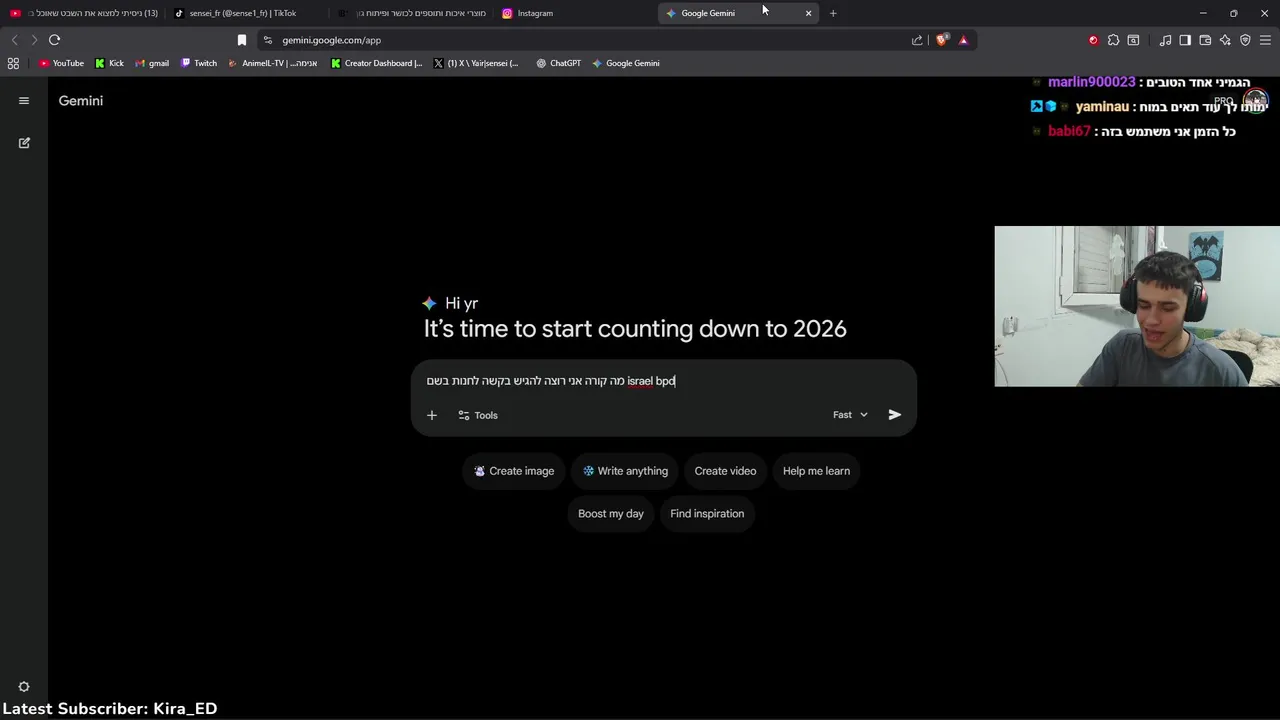The height and width of the screenshot is (720, 1280).
Task: Click the red recording extension icon
Action: pos(1093,40)
